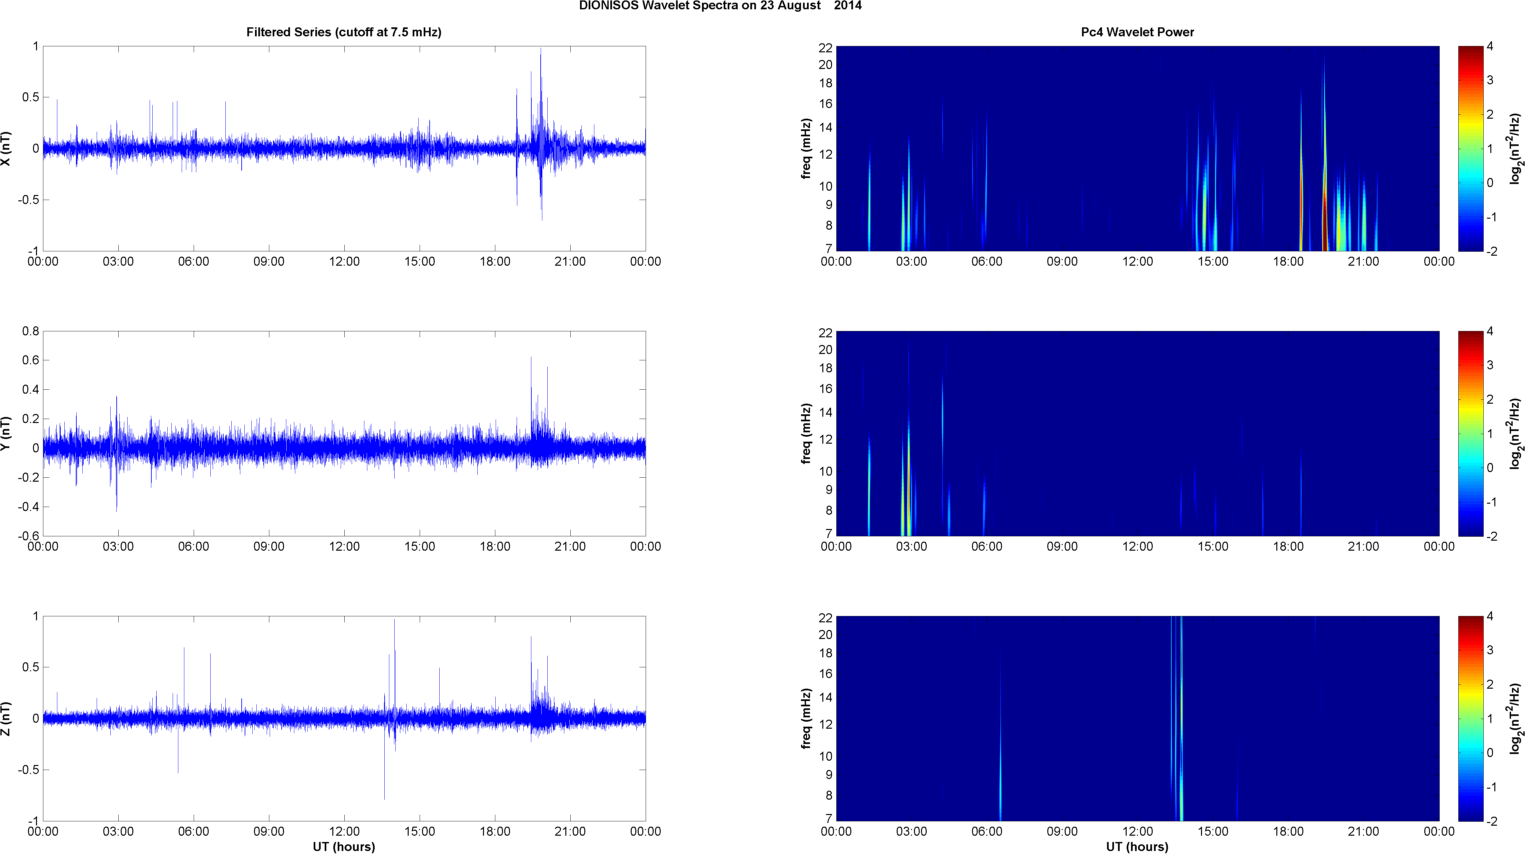Click the '0' tick on the middle colorbar
Screen dimensions: 1525x854
tap(1490, 468)
